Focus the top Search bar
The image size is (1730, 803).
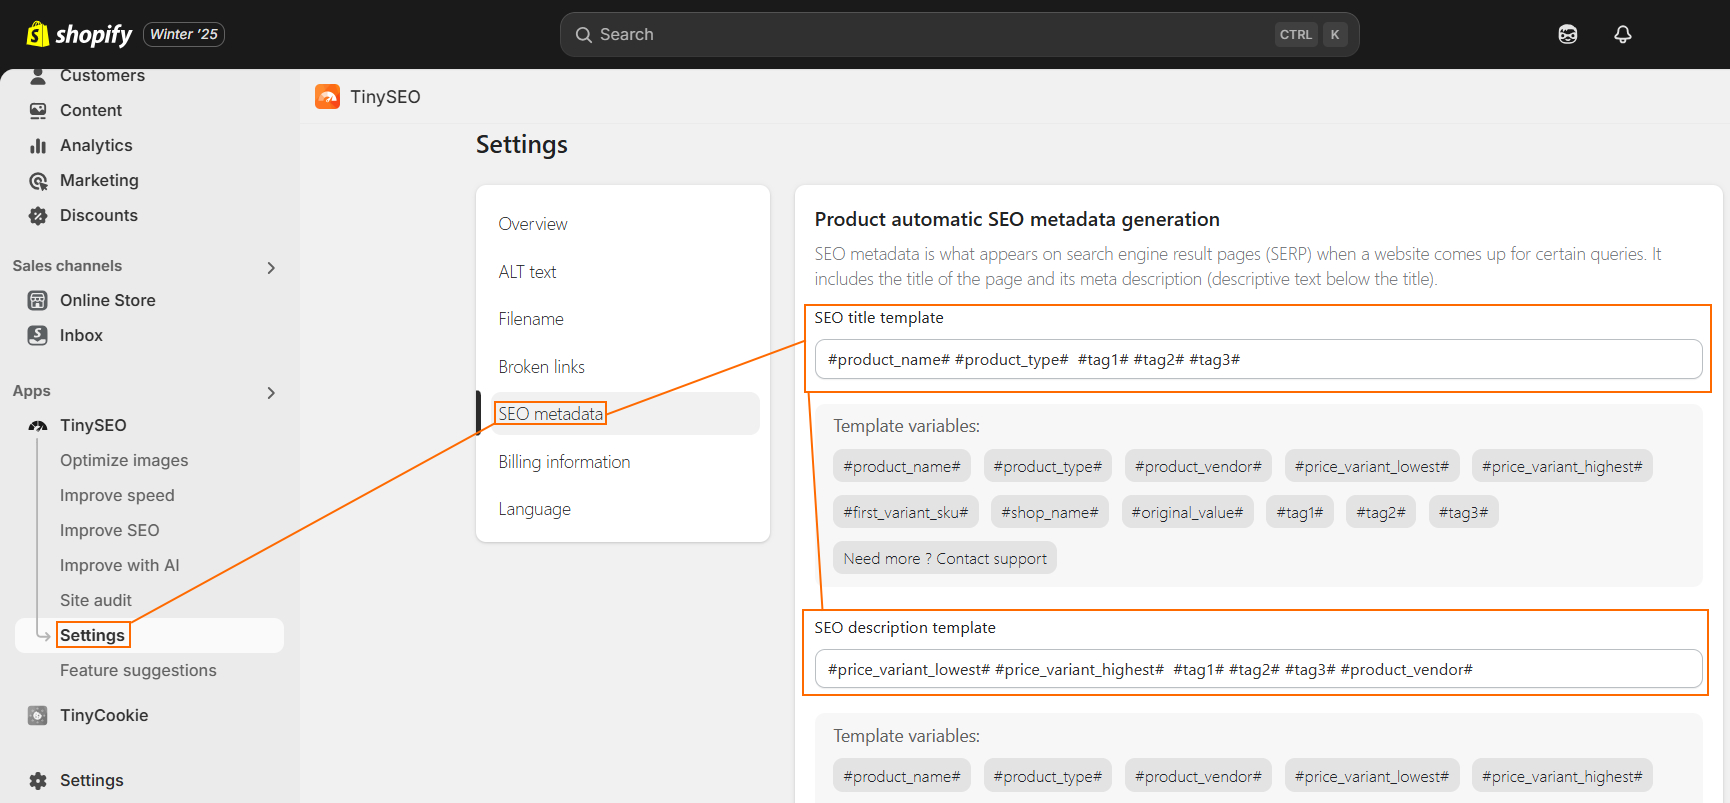pos(959,34)
